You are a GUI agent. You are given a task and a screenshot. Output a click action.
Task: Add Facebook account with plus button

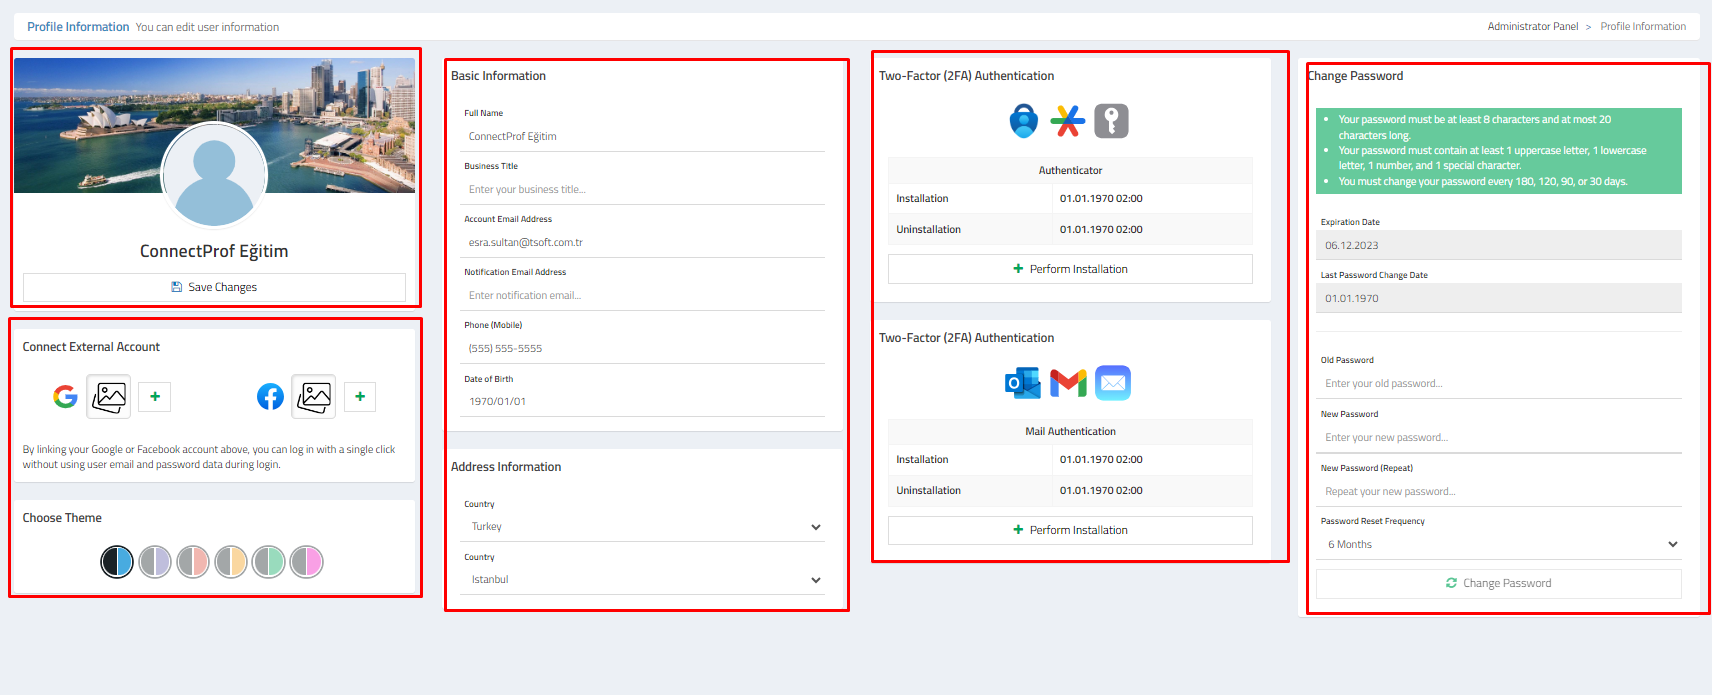[x=360, y=397]
